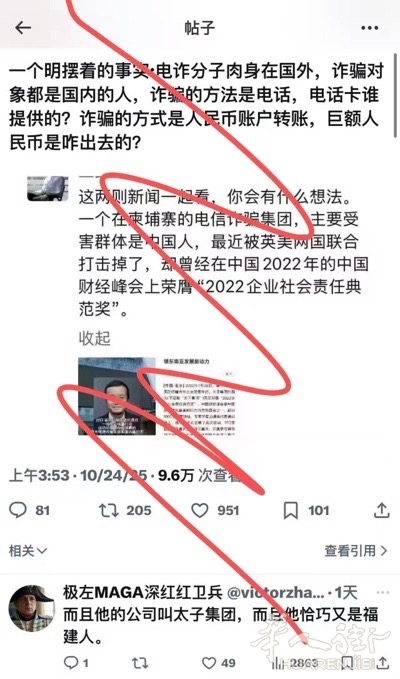Collapse quoted text with 收起
Image resolution: width=400 pixels, height=679 pixels.
94,338
